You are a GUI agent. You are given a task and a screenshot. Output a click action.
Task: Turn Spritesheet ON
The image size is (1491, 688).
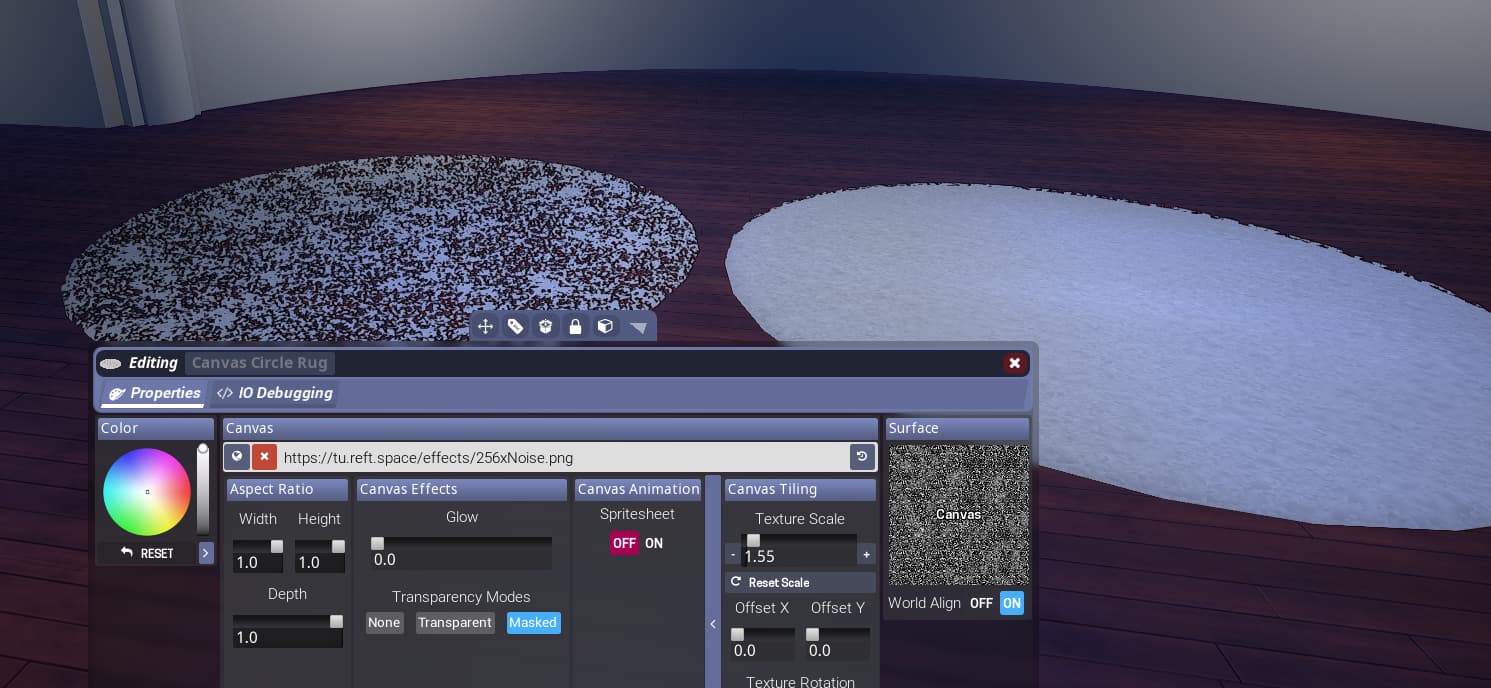[x=654, y=543]
